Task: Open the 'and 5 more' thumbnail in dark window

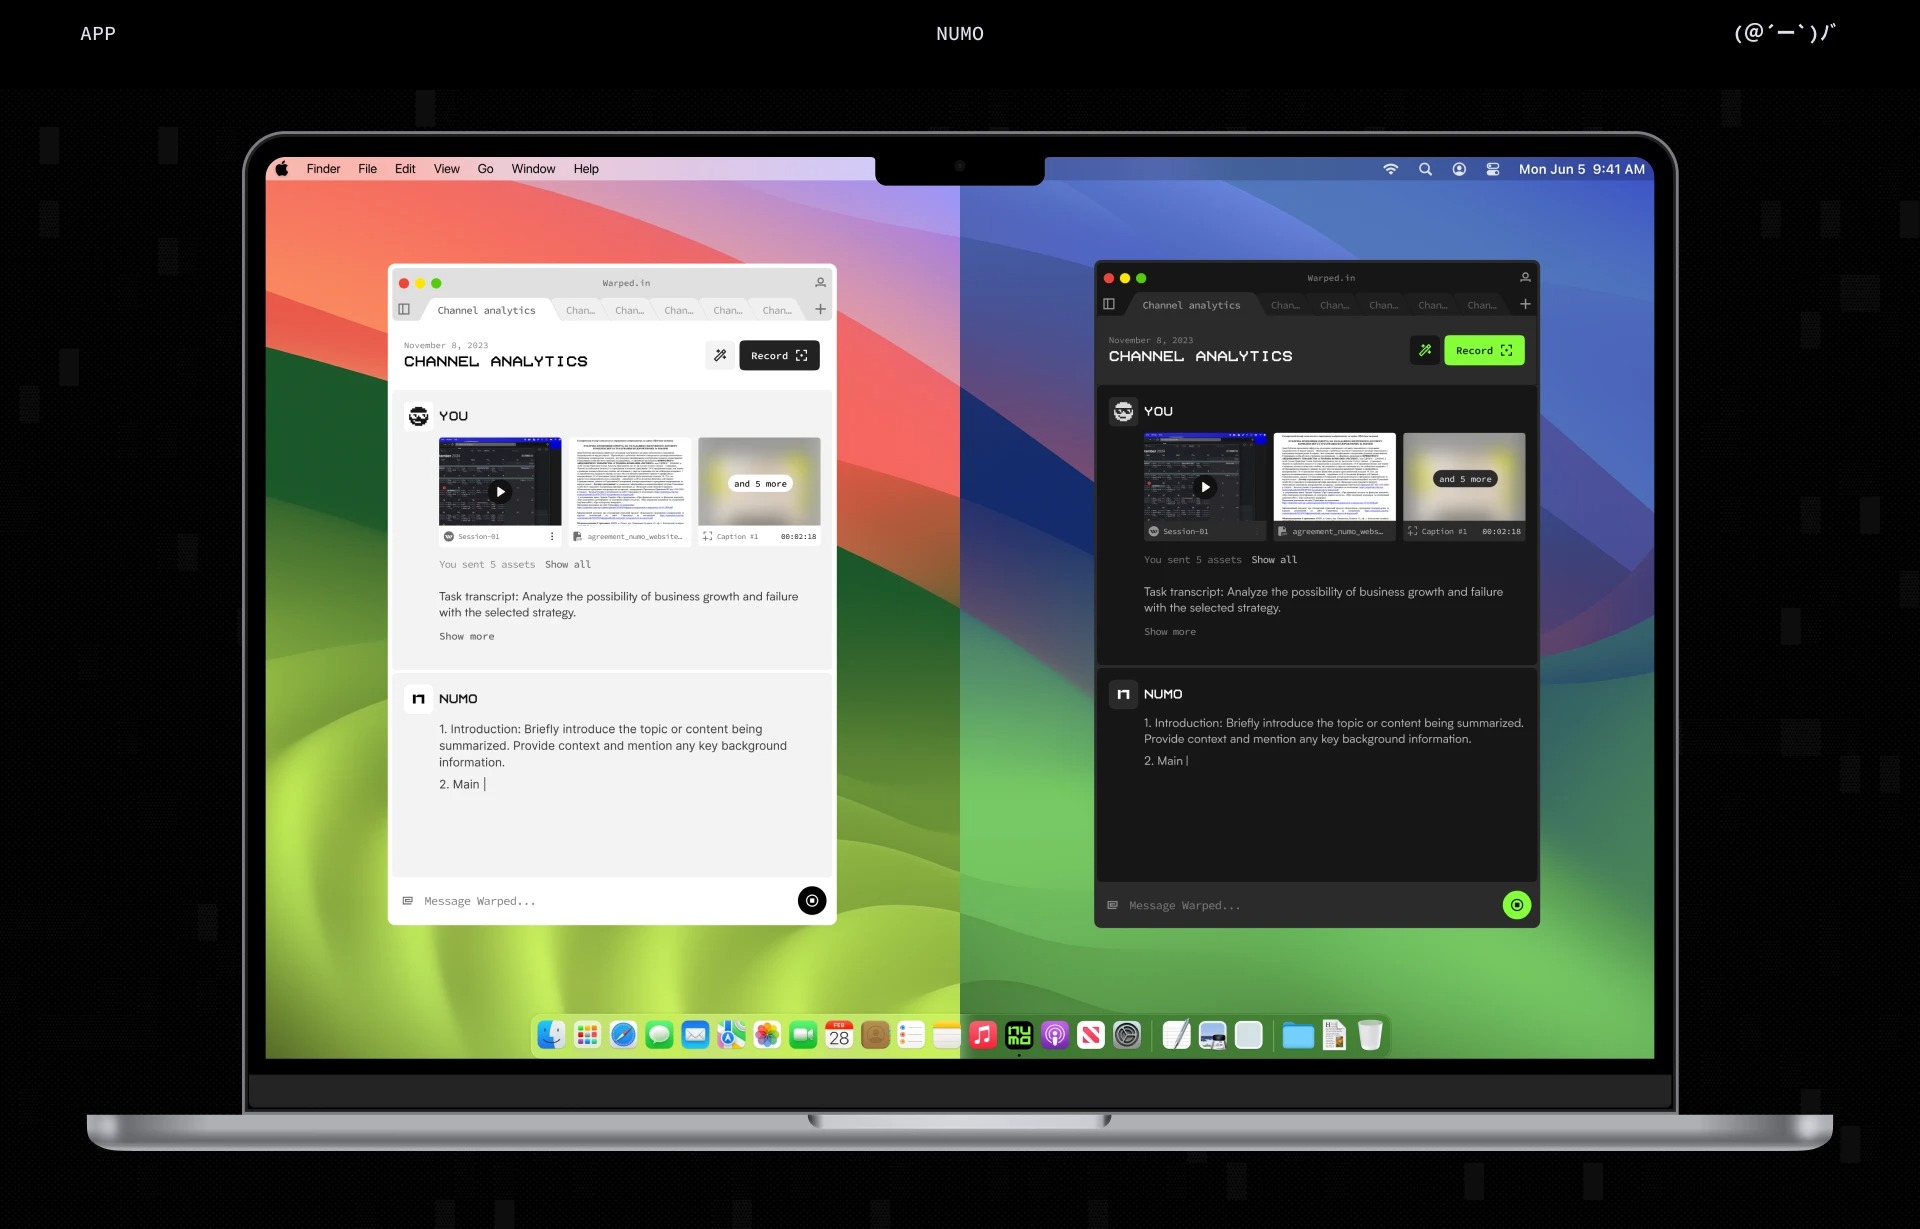Action: tap(1464, 479)
